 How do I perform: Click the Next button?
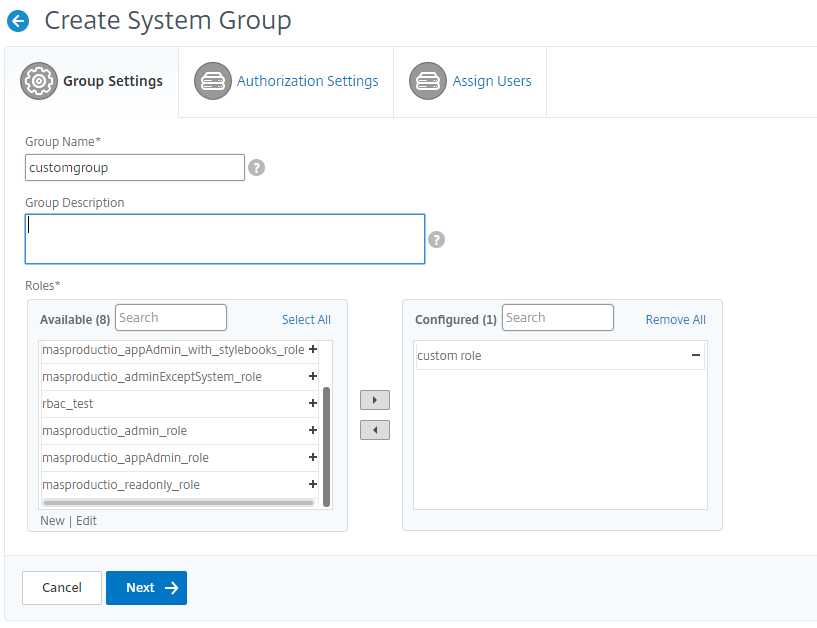click(146, 588)
